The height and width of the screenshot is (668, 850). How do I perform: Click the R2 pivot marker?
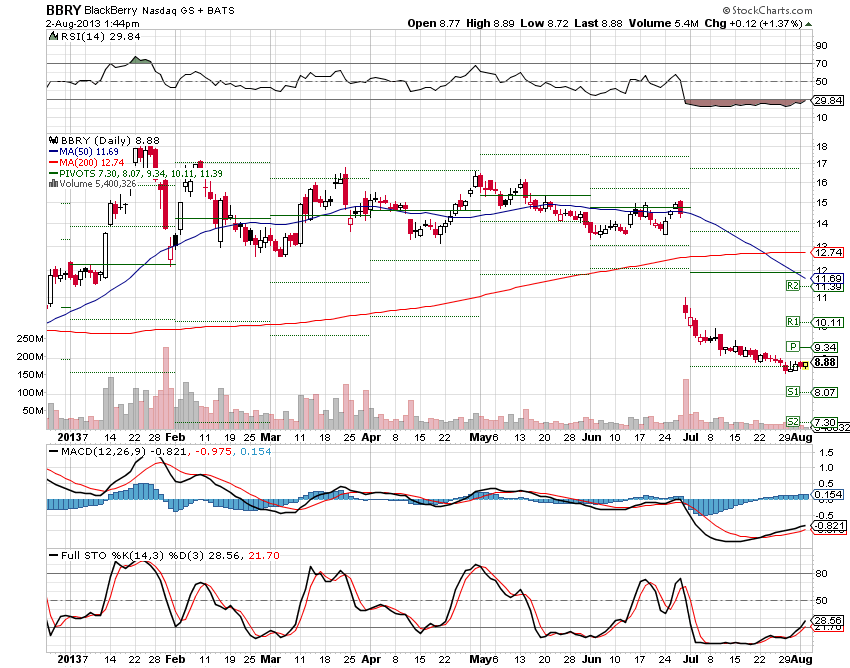point(793,286)
